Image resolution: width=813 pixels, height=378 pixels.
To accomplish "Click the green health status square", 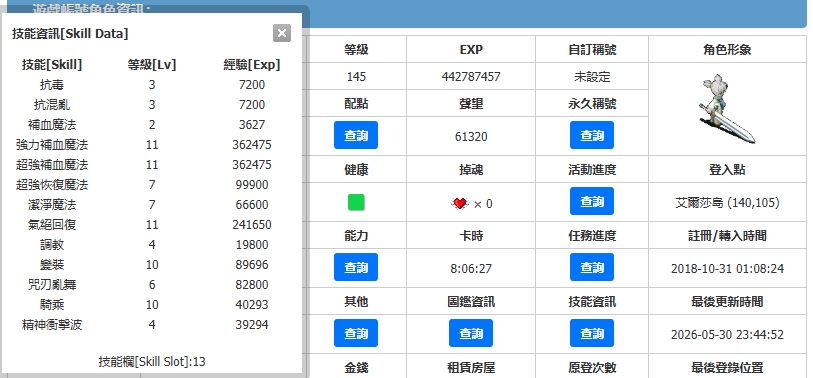I will coord(356,203).
